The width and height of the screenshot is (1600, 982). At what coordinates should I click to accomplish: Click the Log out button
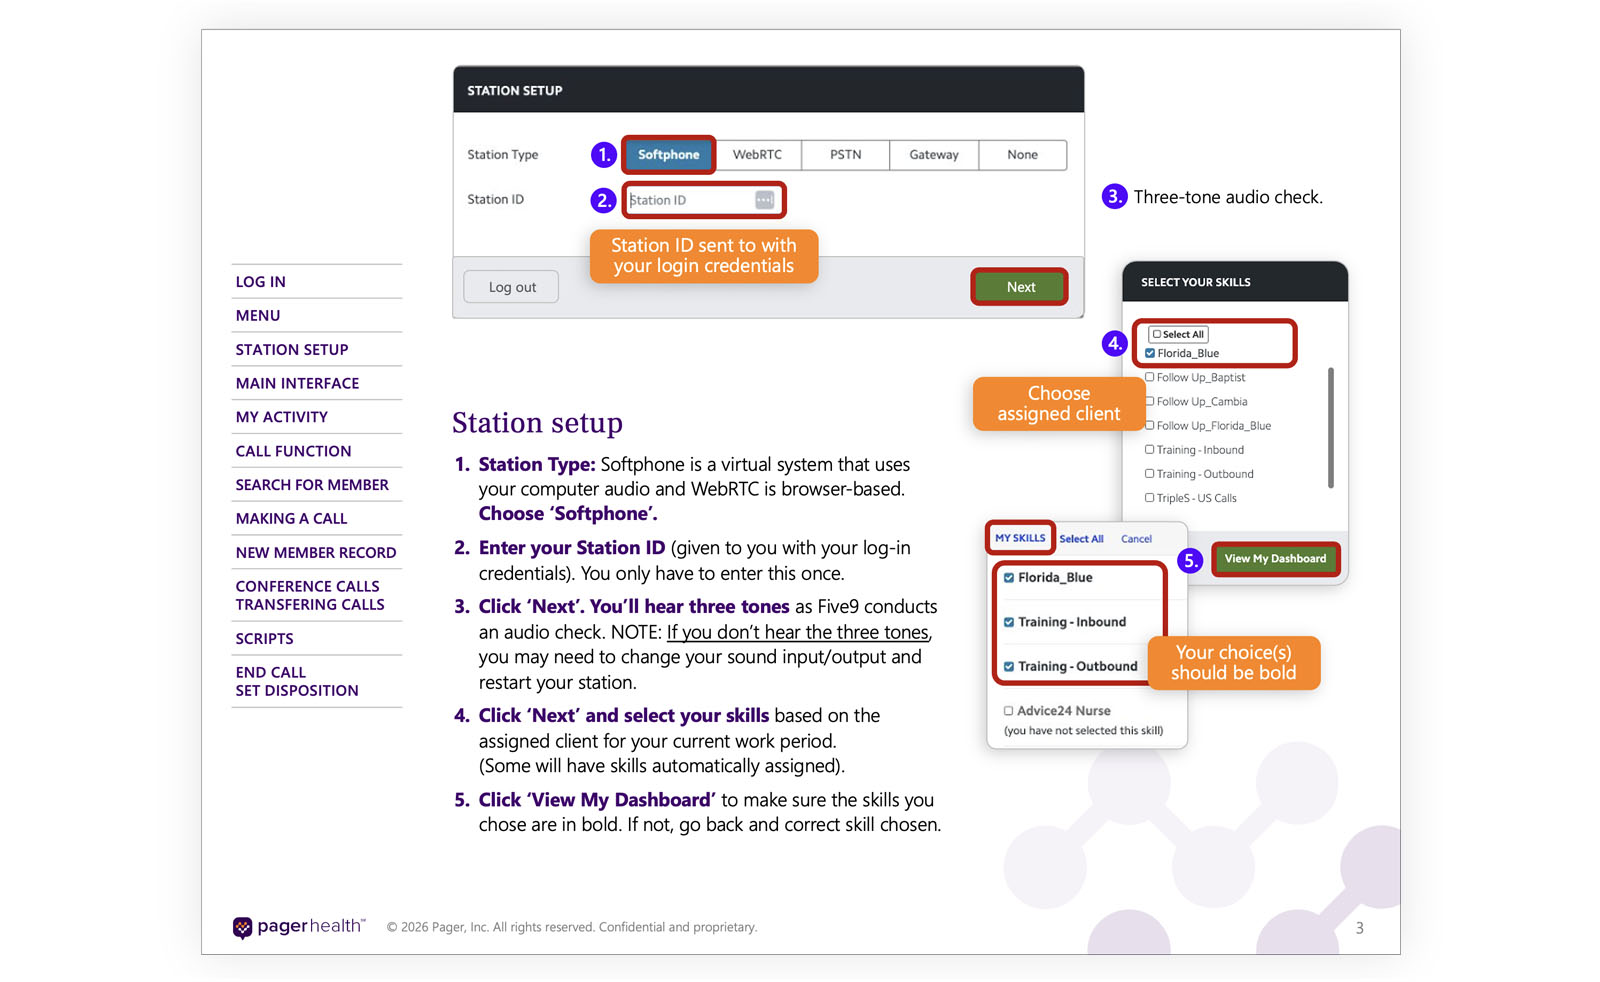click(512, 287)
